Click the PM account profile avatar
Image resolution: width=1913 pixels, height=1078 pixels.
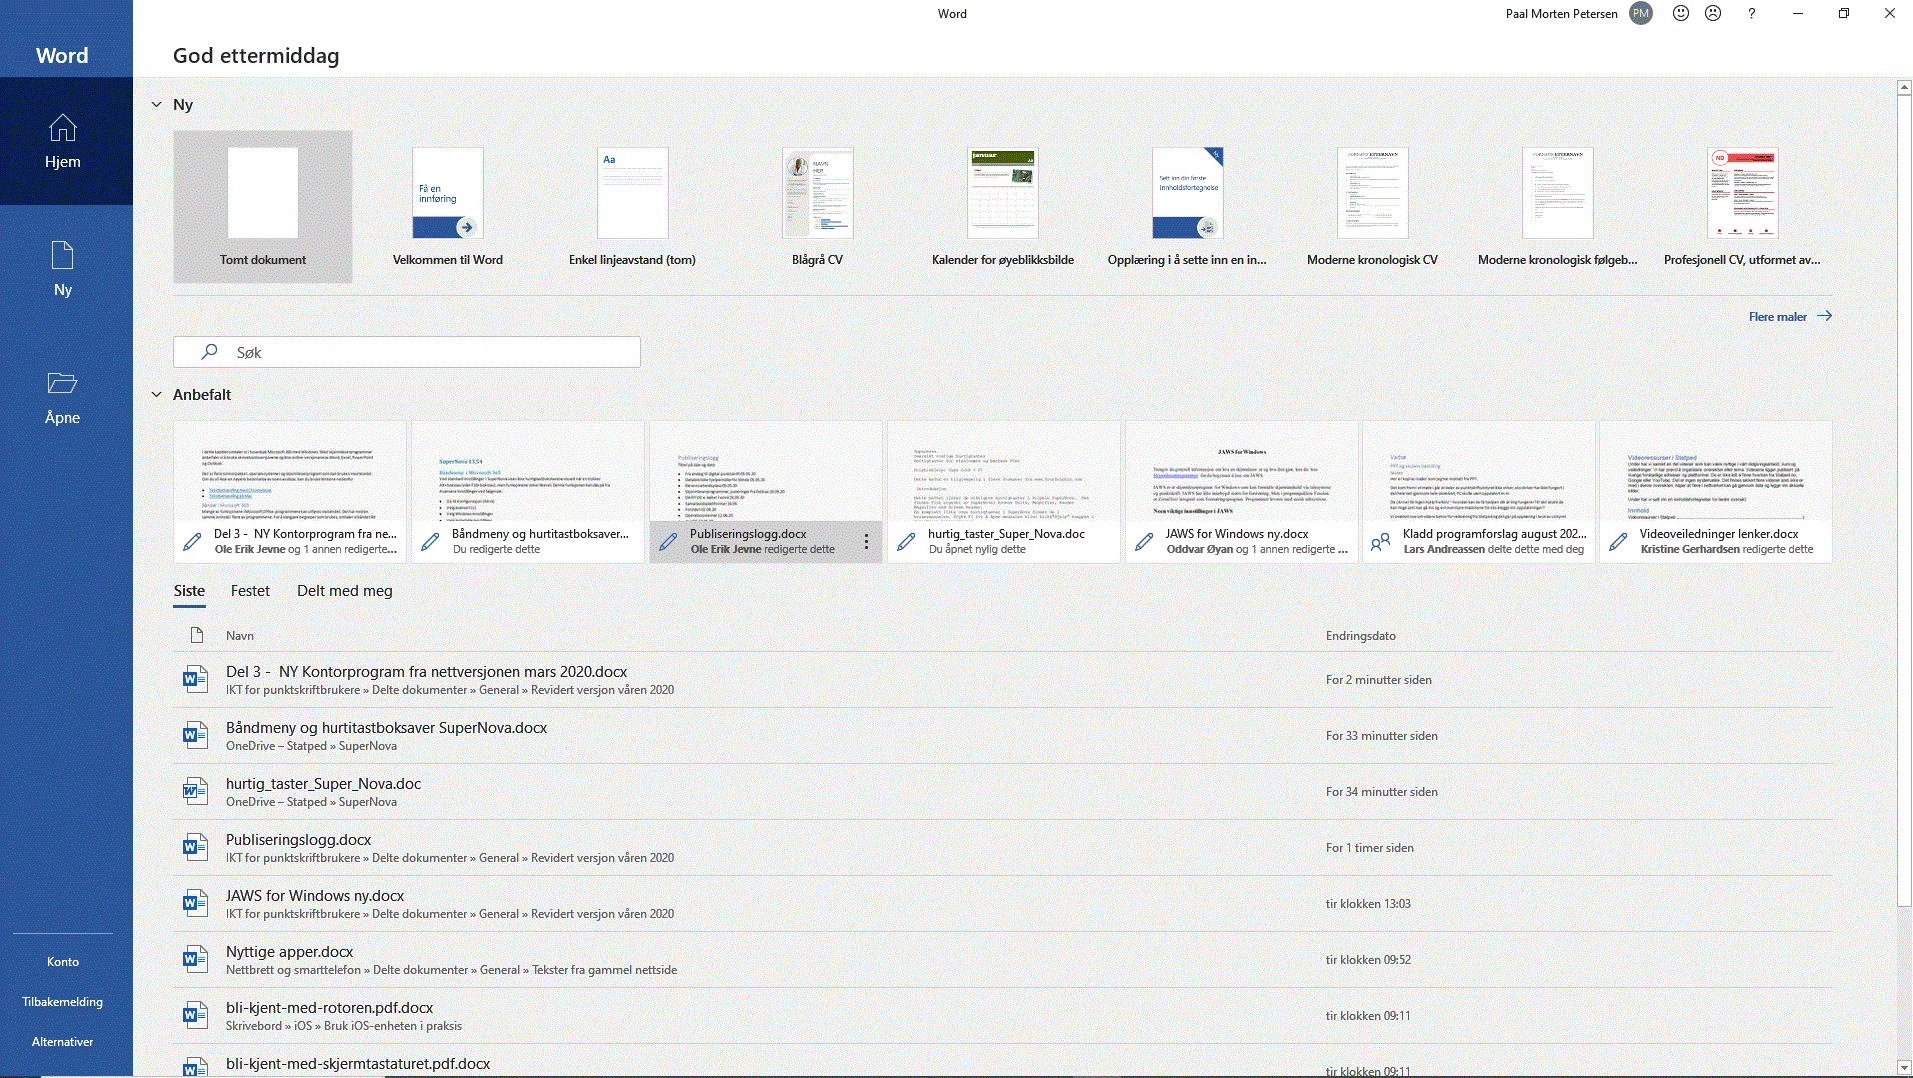[x=1640, y=14]
